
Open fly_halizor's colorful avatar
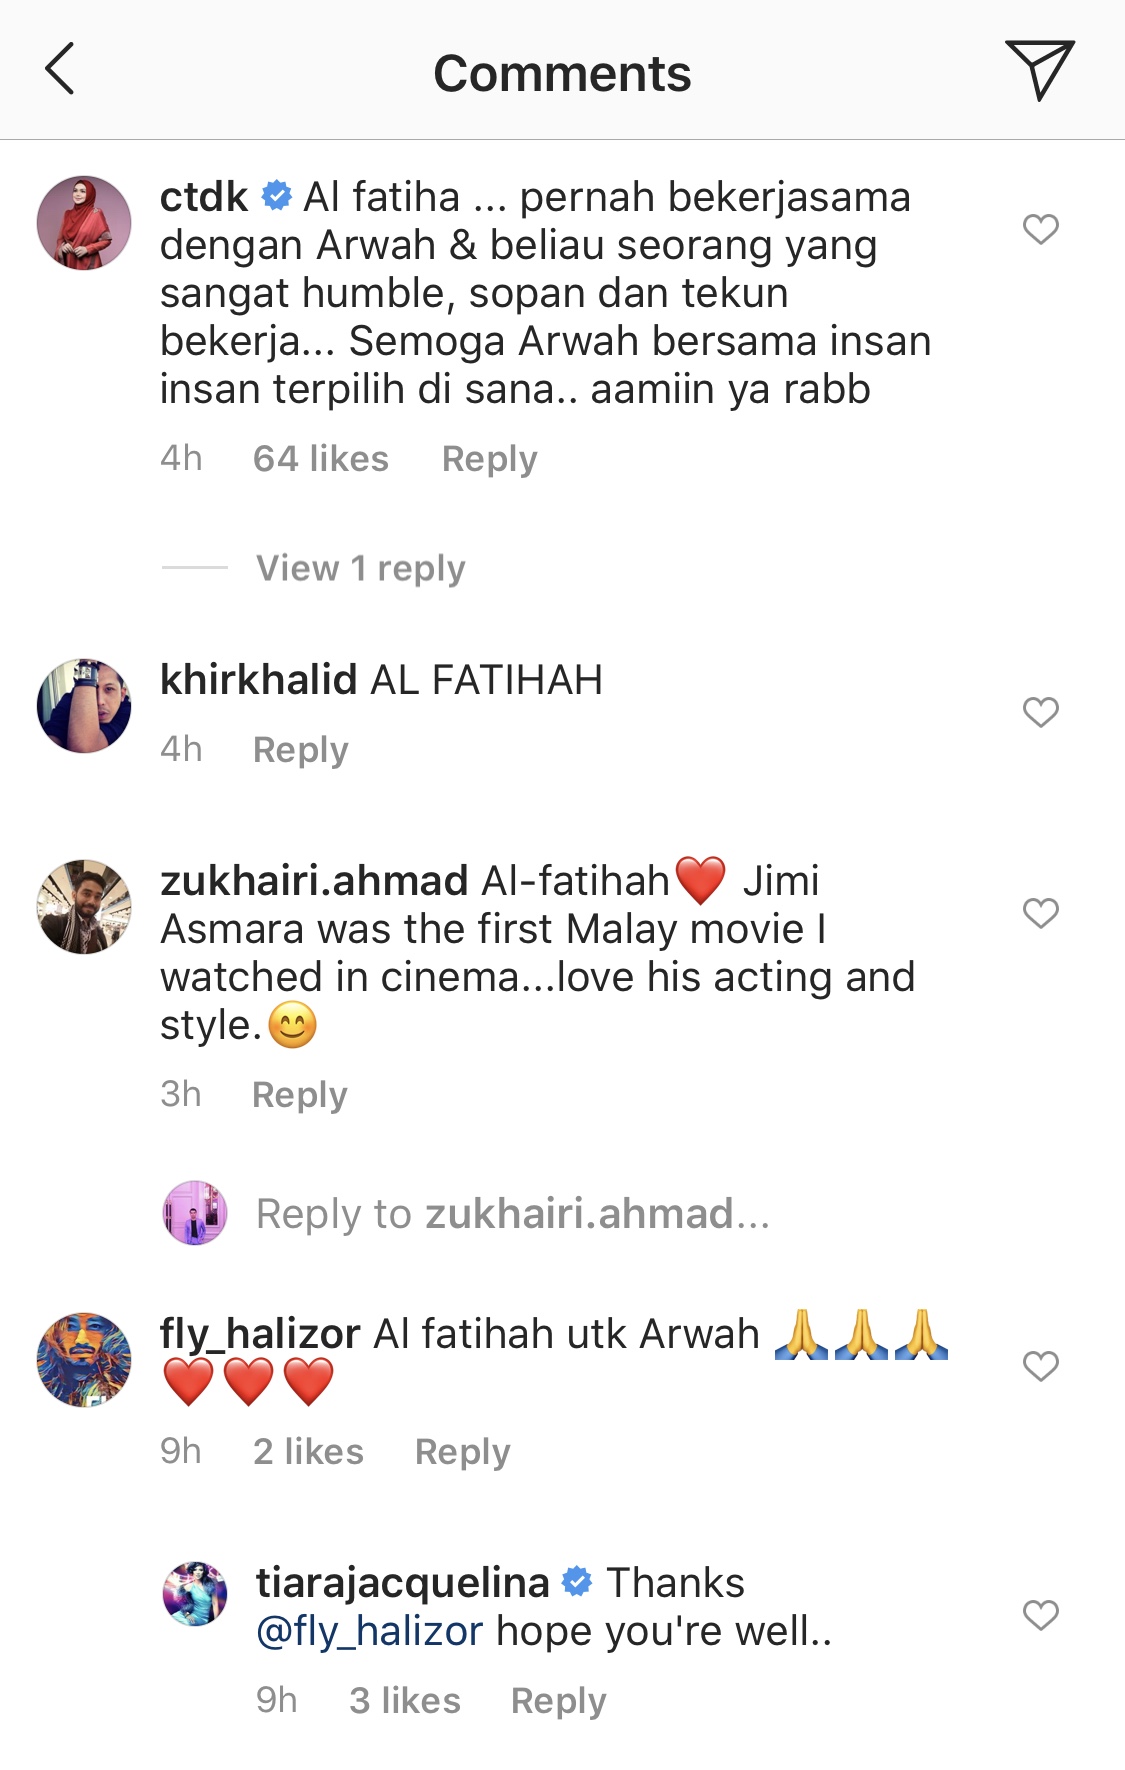[x=84, y=1360]
